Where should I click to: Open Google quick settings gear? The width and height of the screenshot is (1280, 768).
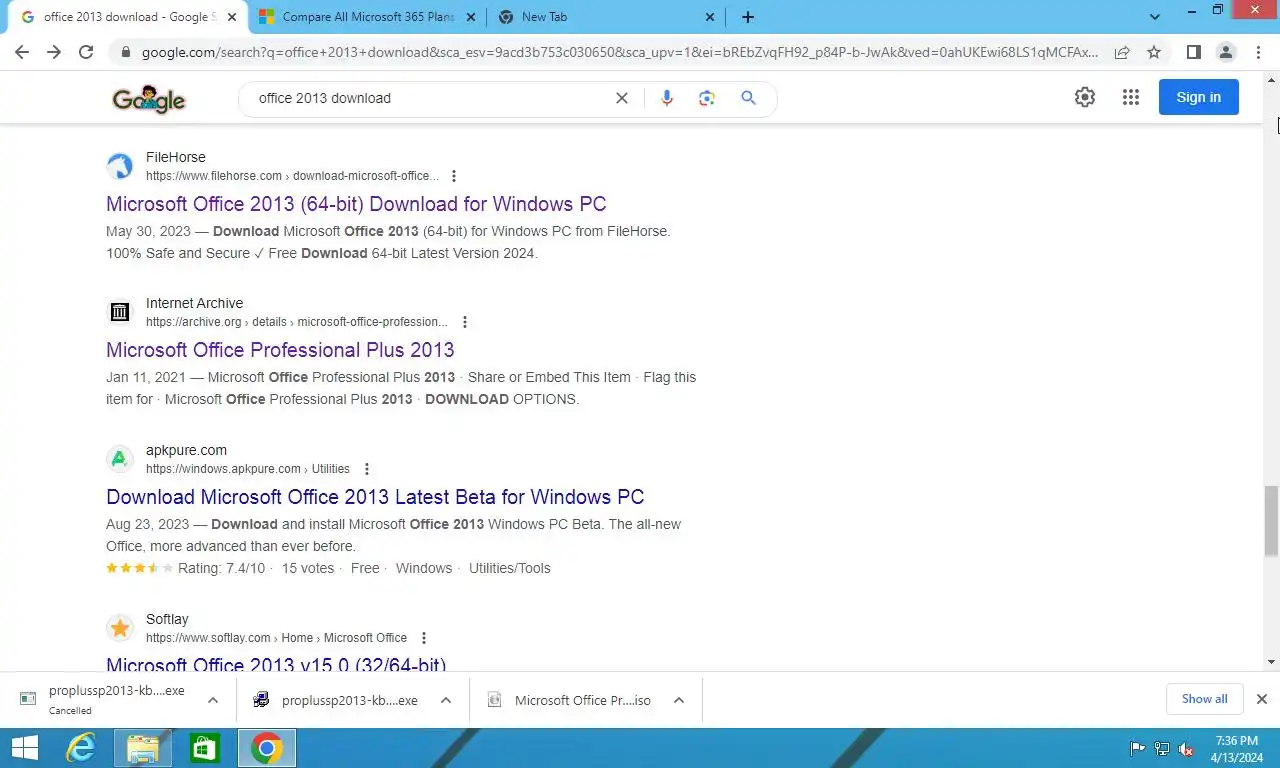click(1085, 97)
